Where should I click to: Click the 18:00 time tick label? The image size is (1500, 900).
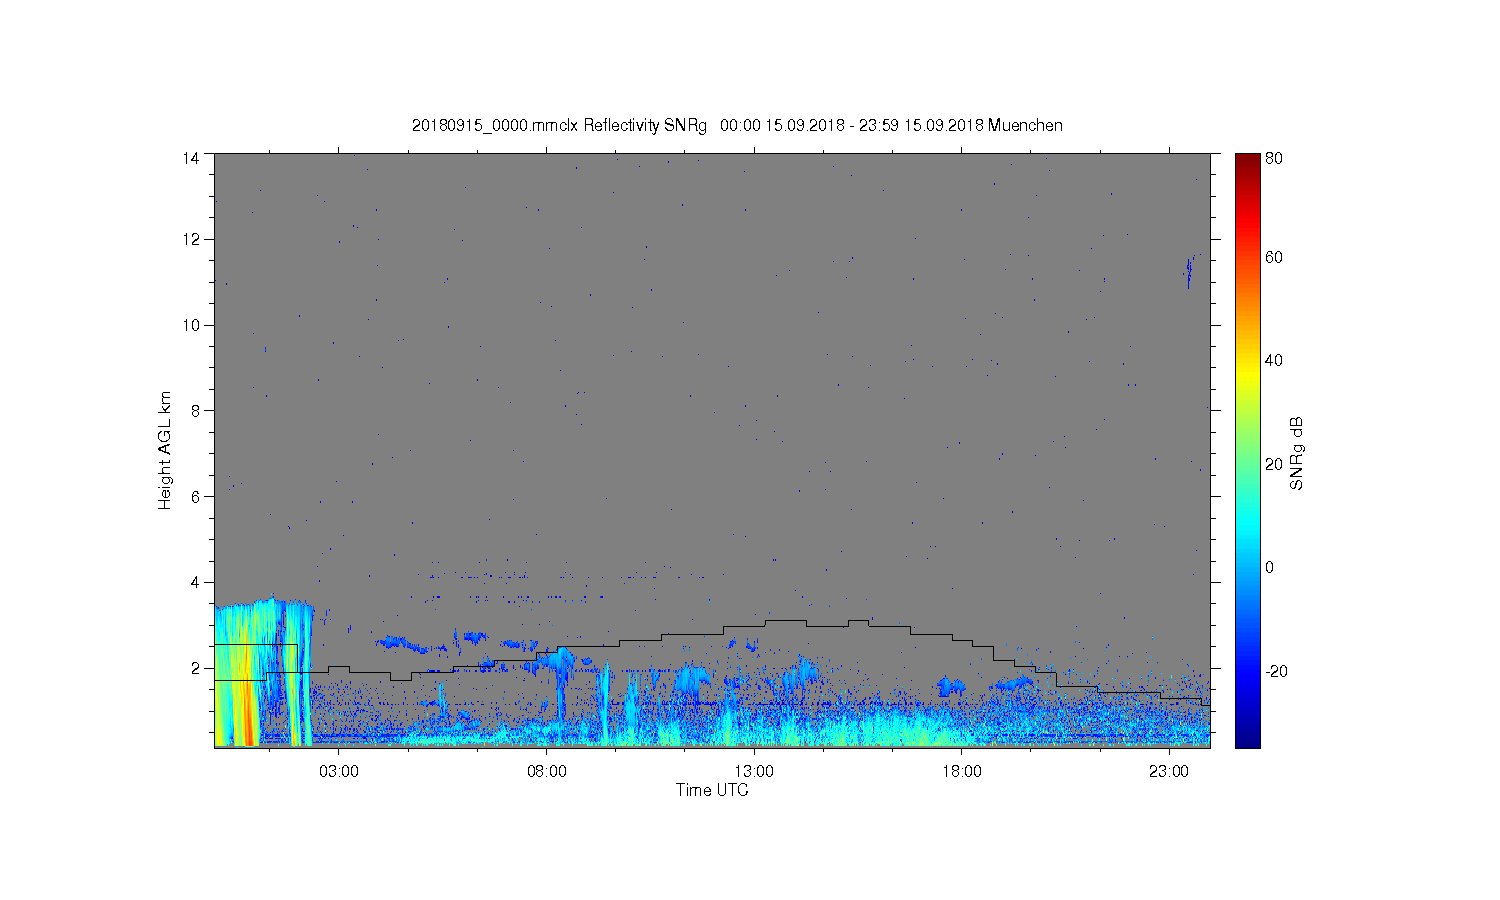tap(962, 772)
